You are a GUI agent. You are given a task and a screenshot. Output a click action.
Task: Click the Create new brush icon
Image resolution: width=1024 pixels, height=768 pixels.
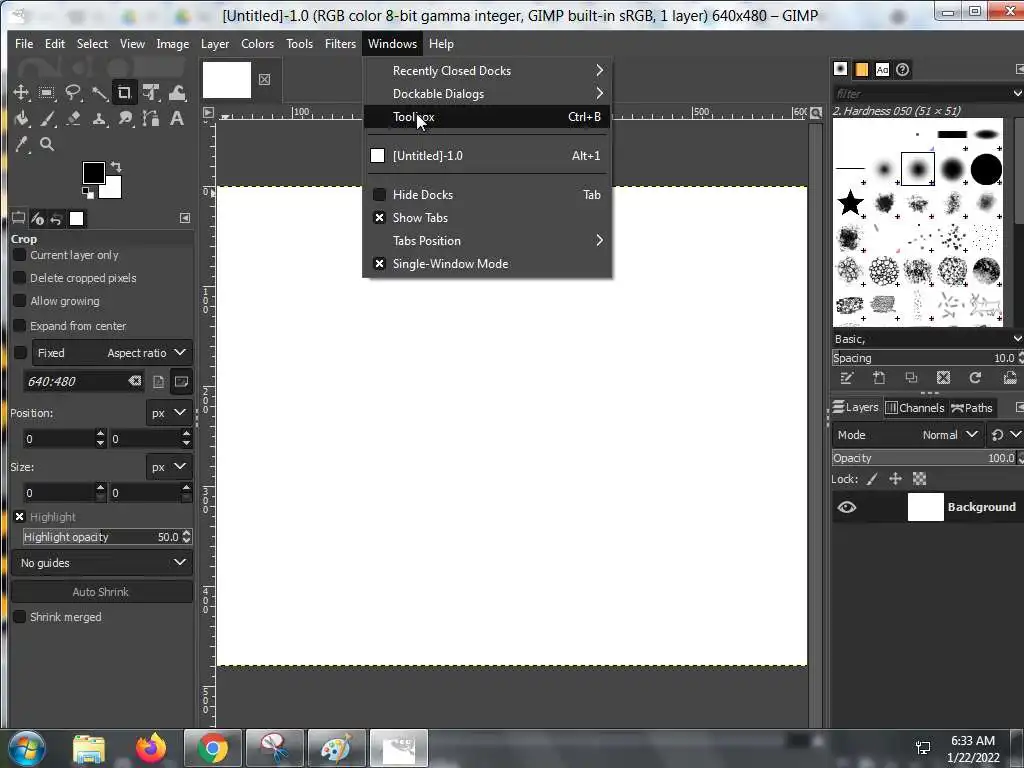click(x=879, y=378)
